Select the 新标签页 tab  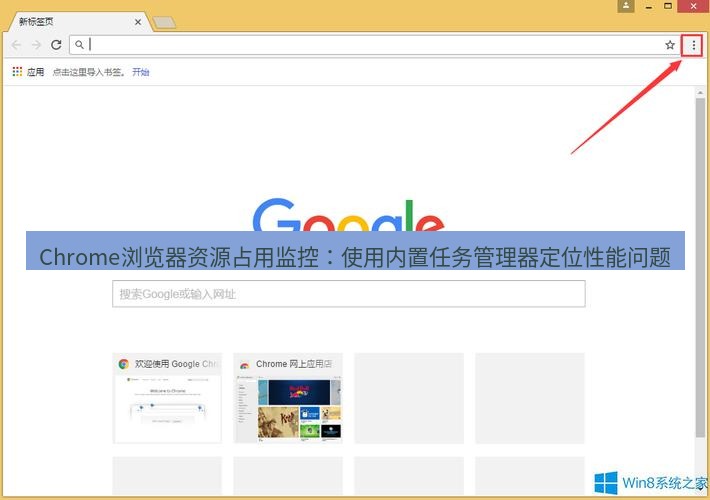tap(79, 22)
